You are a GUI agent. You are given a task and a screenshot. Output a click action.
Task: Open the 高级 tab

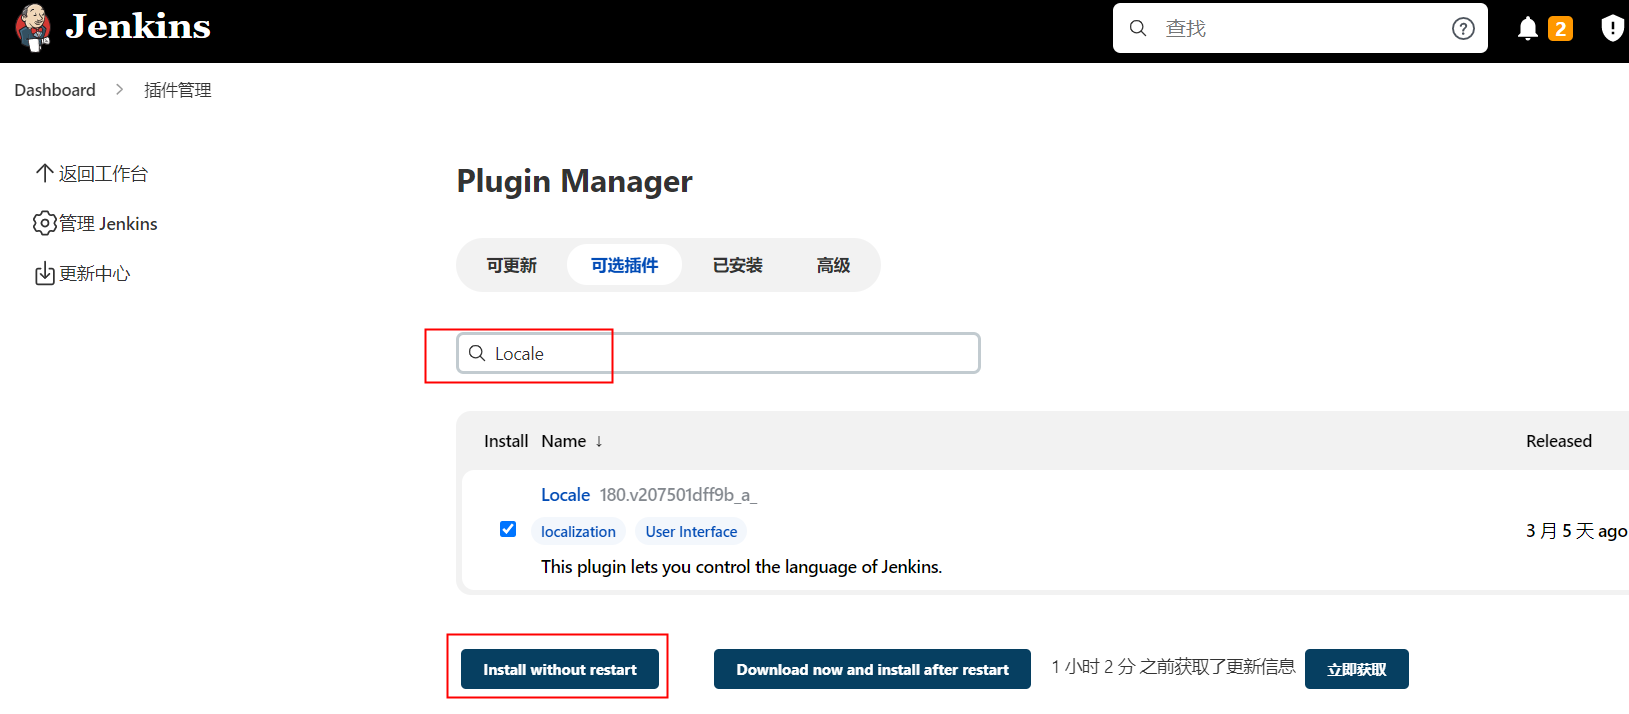click(x=833, y=265)
